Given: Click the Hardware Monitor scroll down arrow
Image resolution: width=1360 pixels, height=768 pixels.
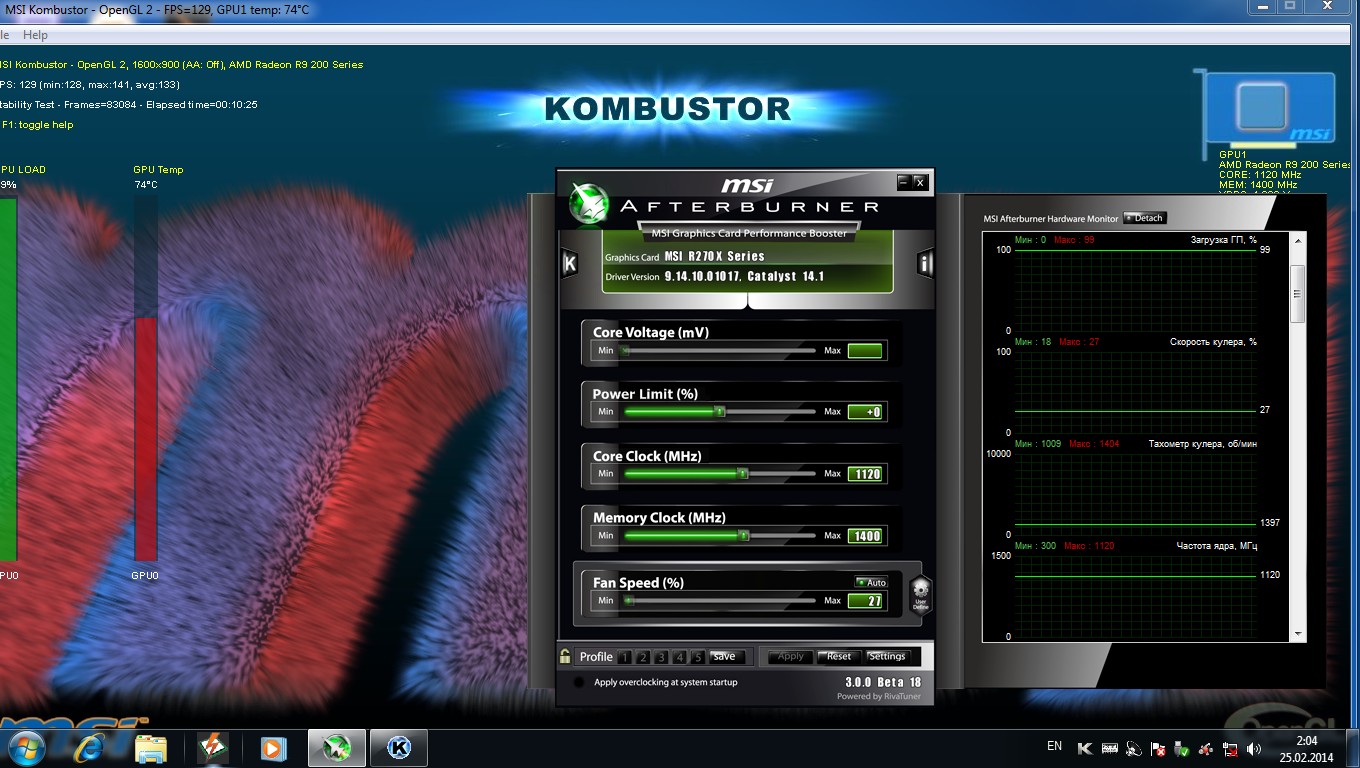Looking at the screenshot, I should (x=1298, y=634).
